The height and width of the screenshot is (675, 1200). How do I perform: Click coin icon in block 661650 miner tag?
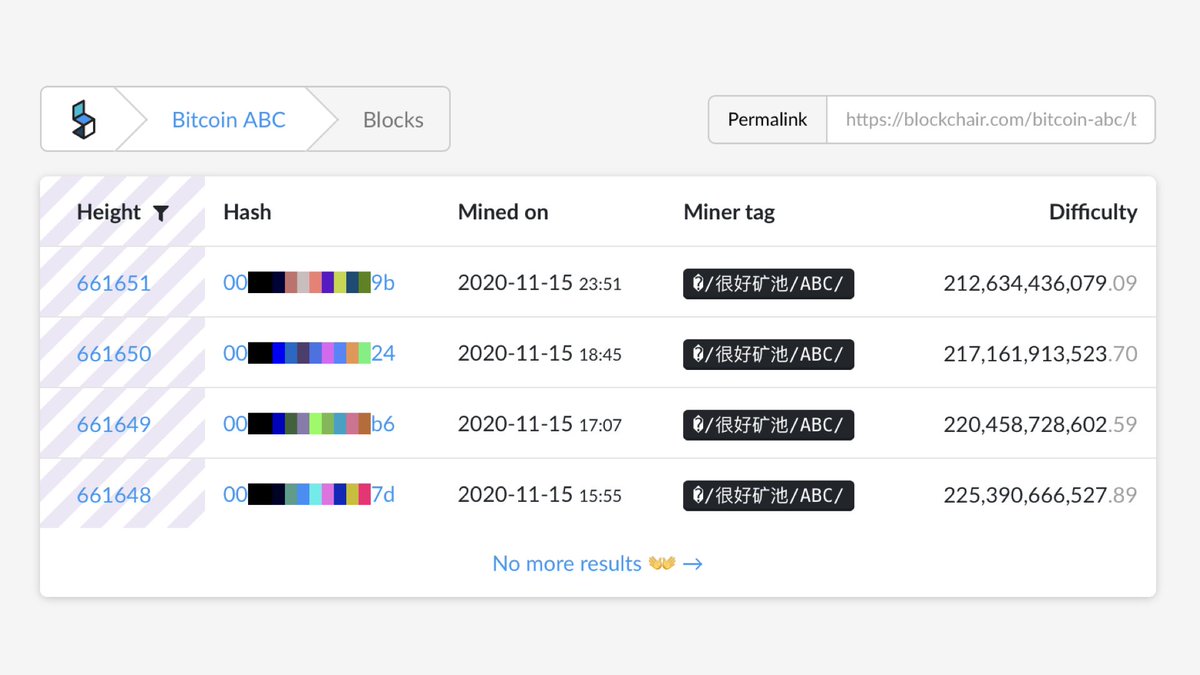pos(697,354)
